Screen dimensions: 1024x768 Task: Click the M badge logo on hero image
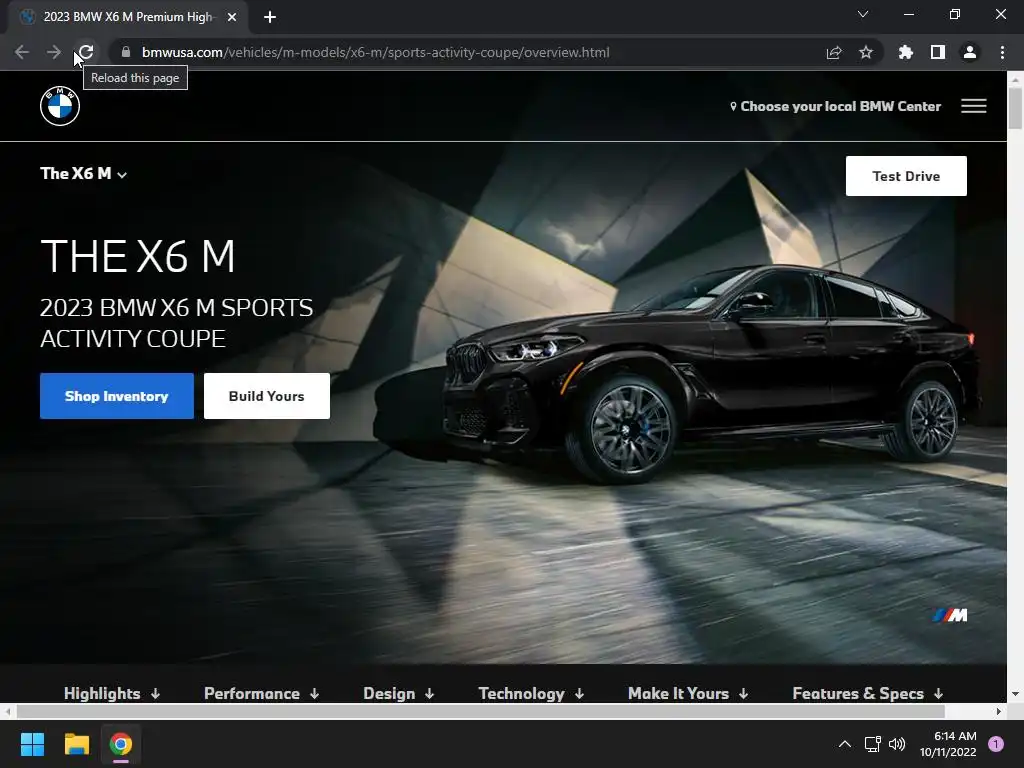click(x=950, y=615)
